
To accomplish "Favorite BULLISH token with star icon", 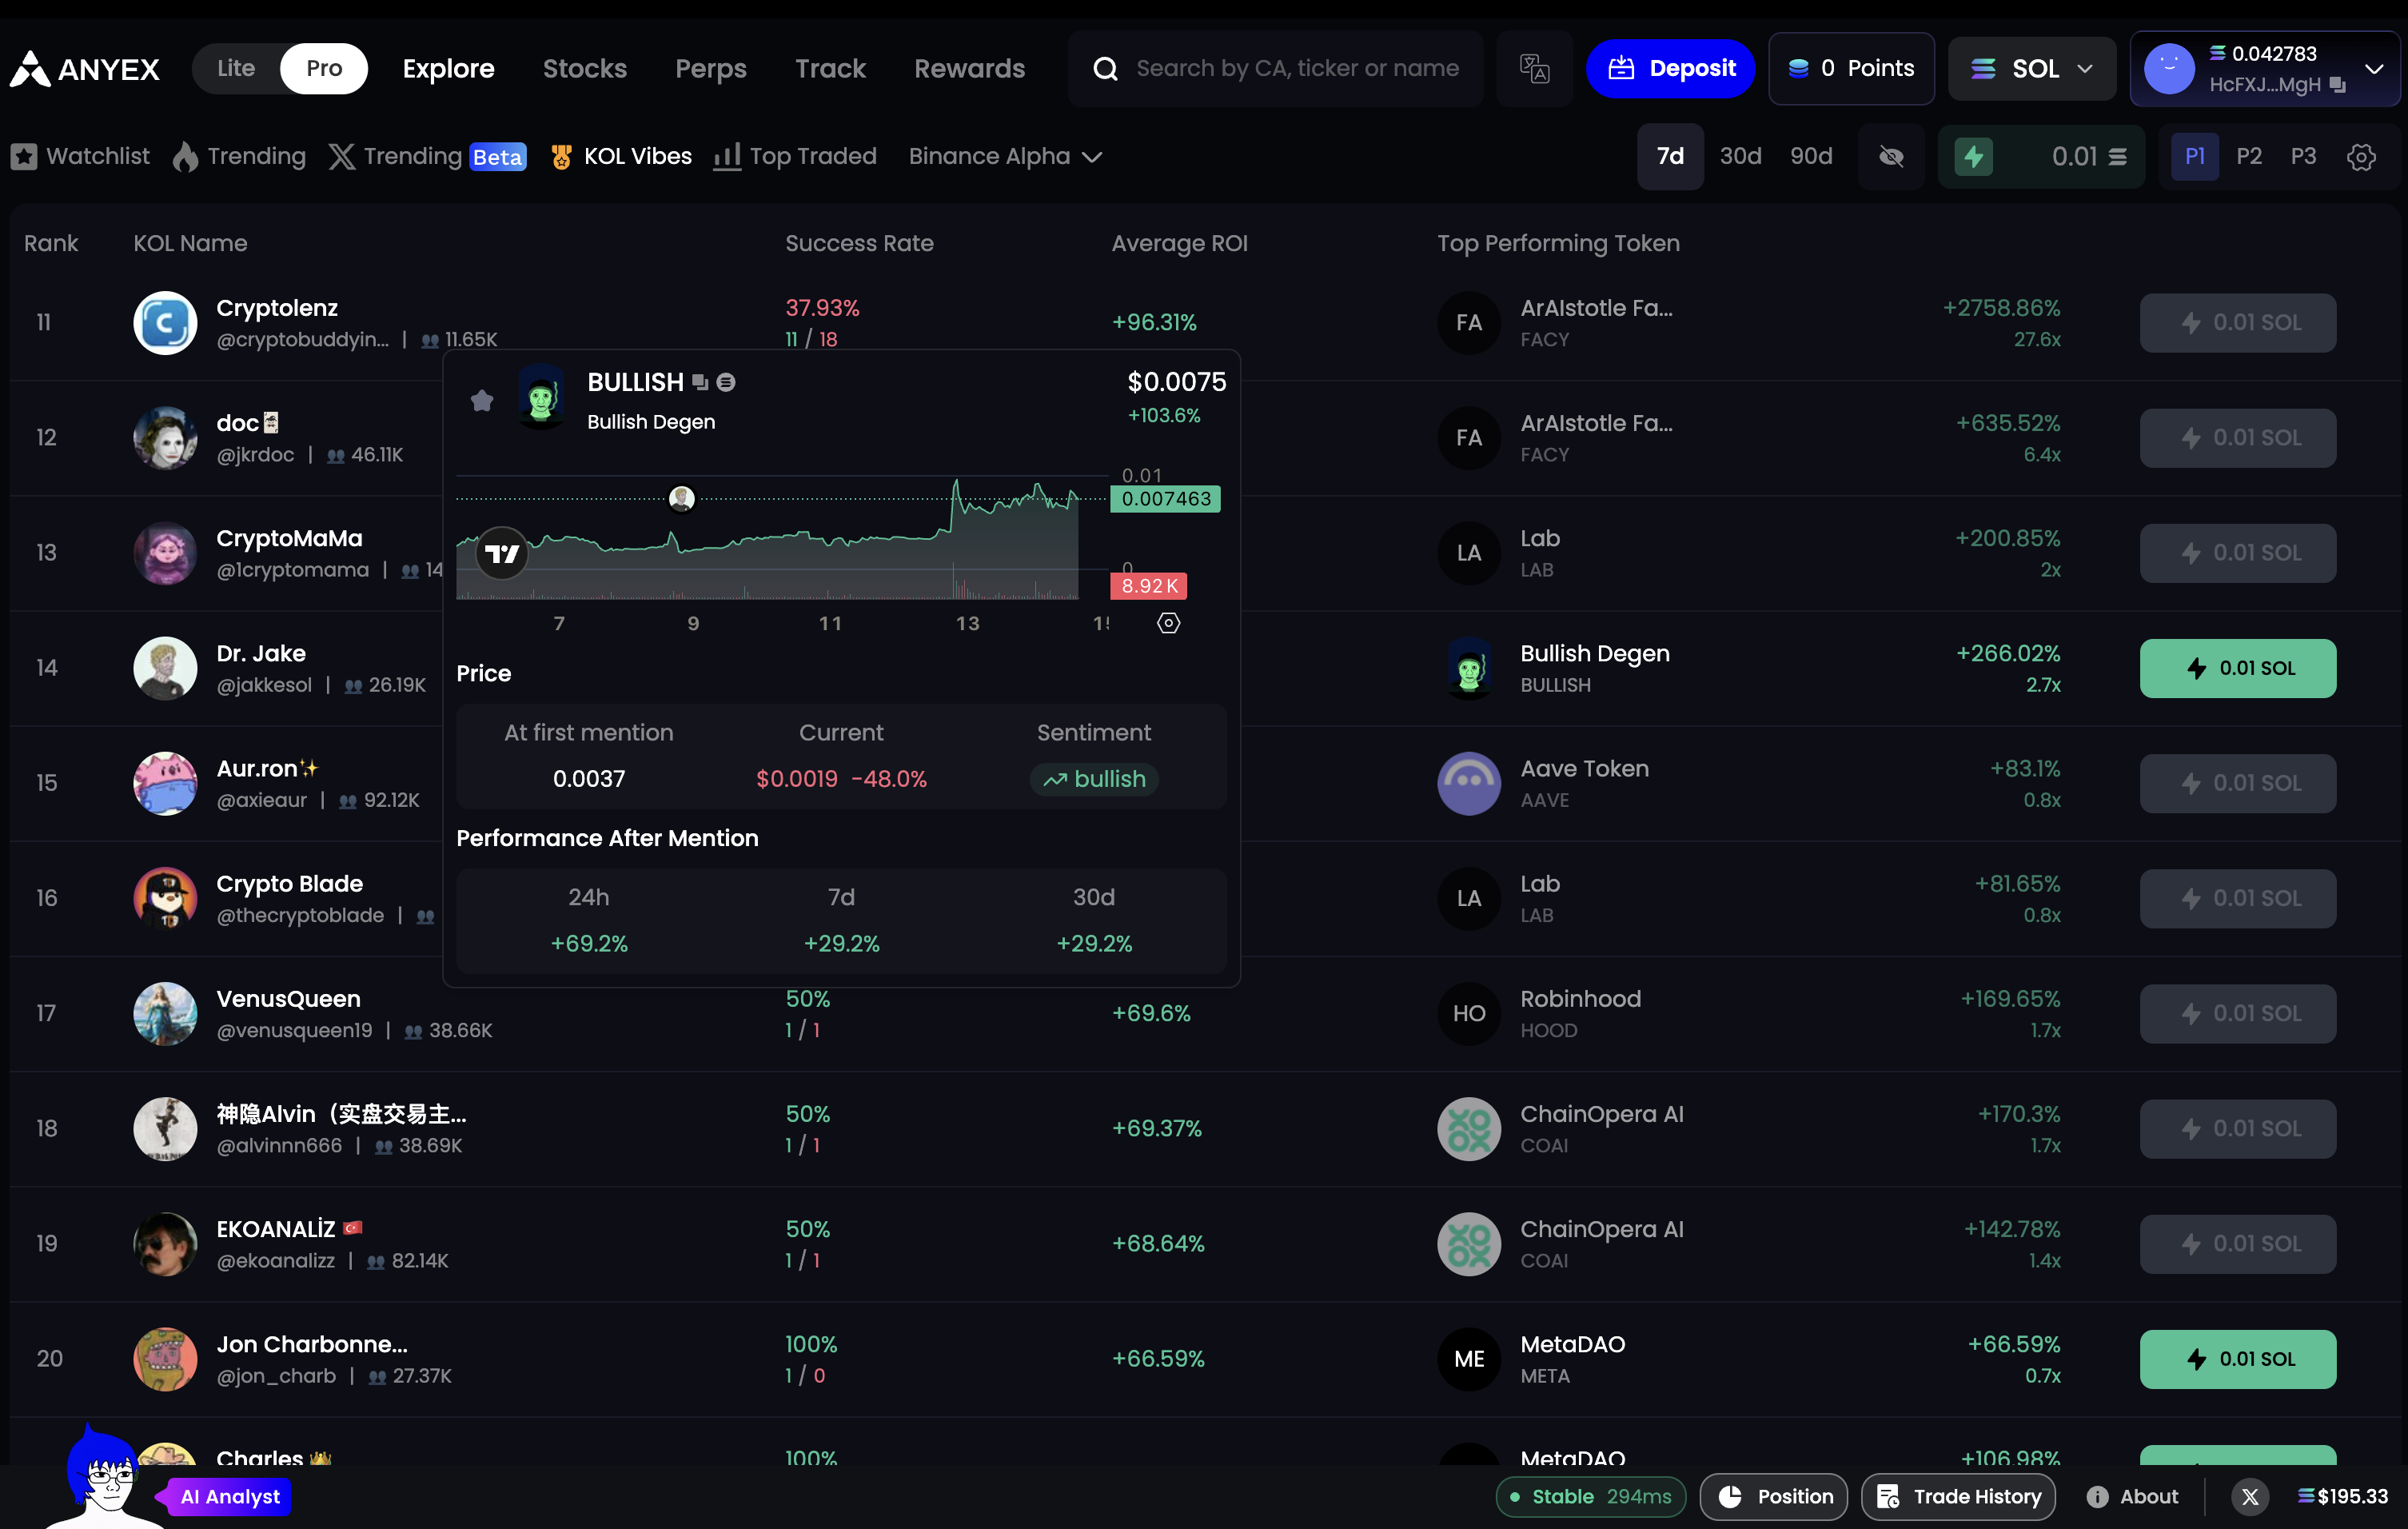I will [x=482, y=401].
